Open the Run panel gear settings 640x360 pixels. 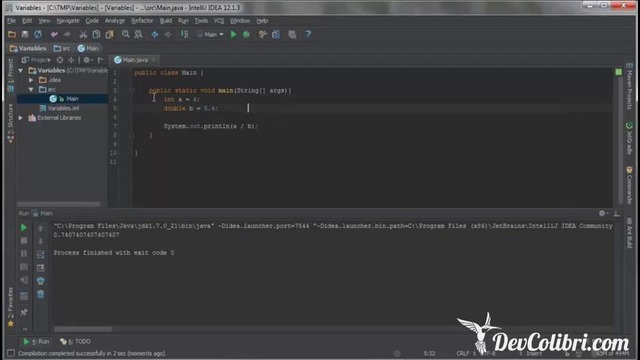point(603,213)
